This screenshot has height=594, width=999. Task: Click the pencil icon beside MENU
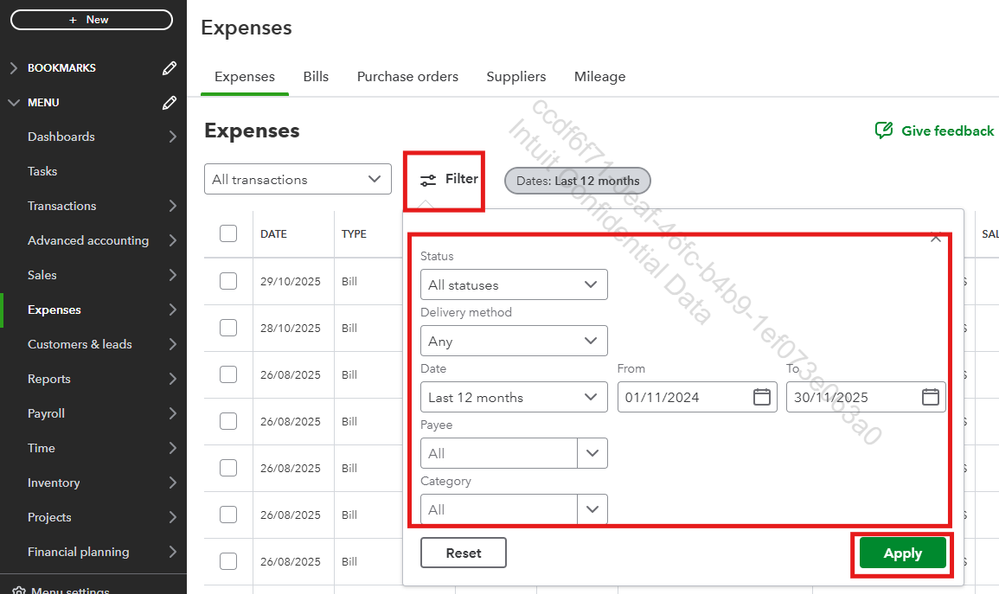click(170, 102)
